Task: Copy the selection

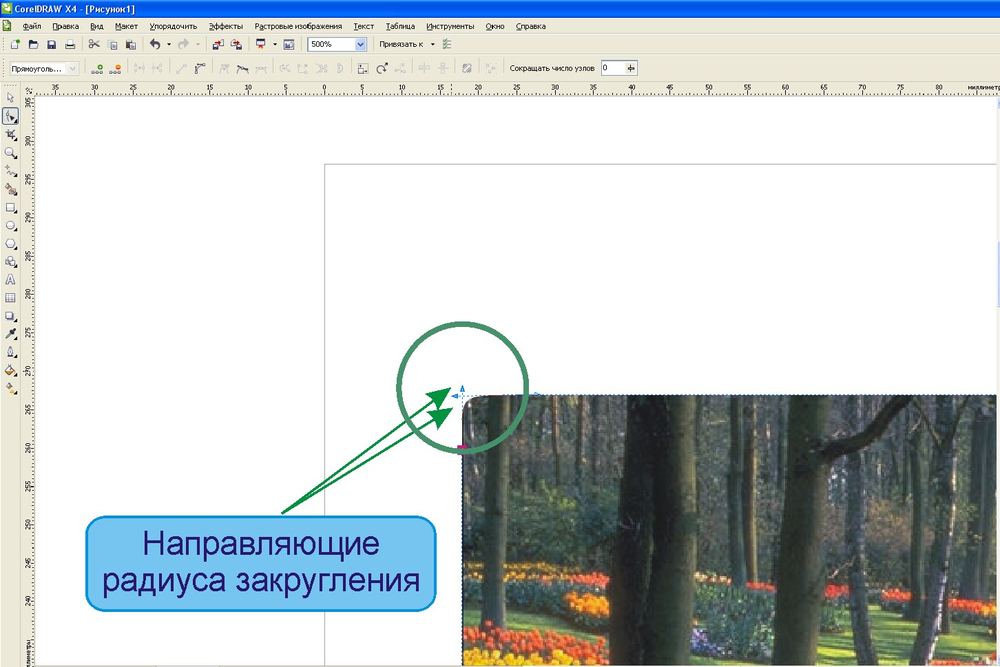Action: (x=112, y=44)
